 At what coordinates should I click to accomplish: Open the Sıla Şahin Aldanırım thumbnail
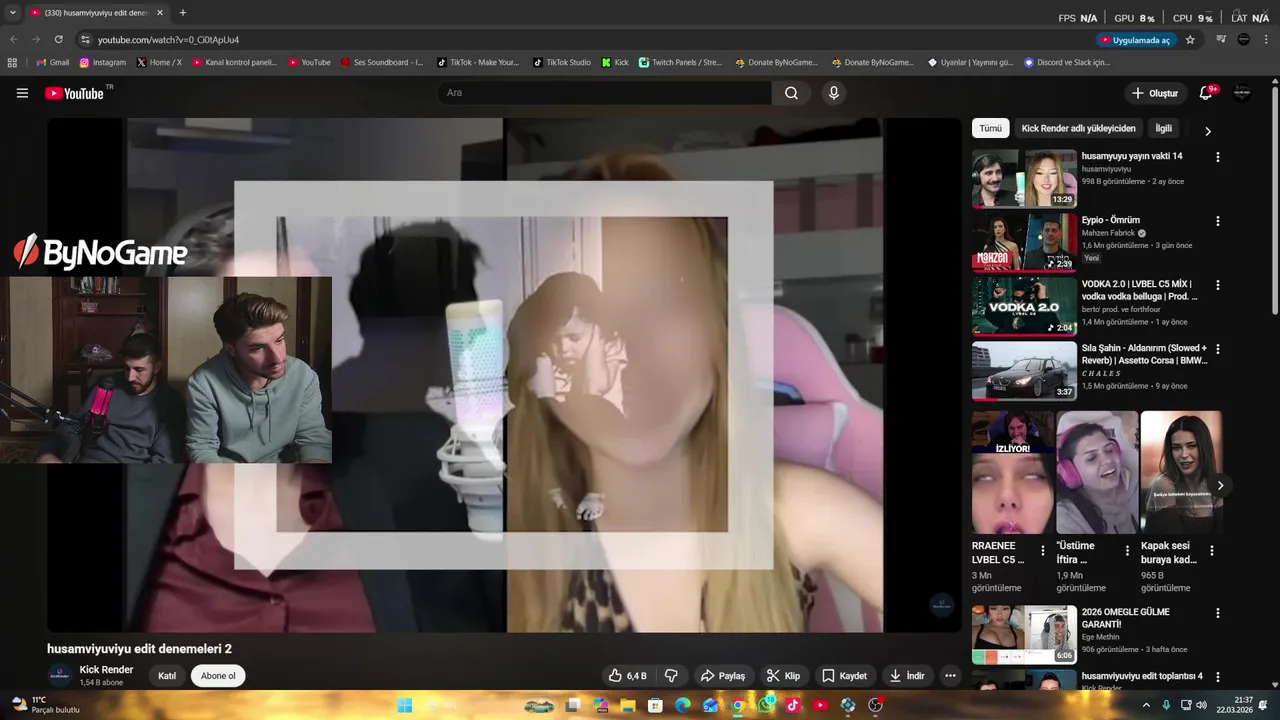pos(1024,370)
